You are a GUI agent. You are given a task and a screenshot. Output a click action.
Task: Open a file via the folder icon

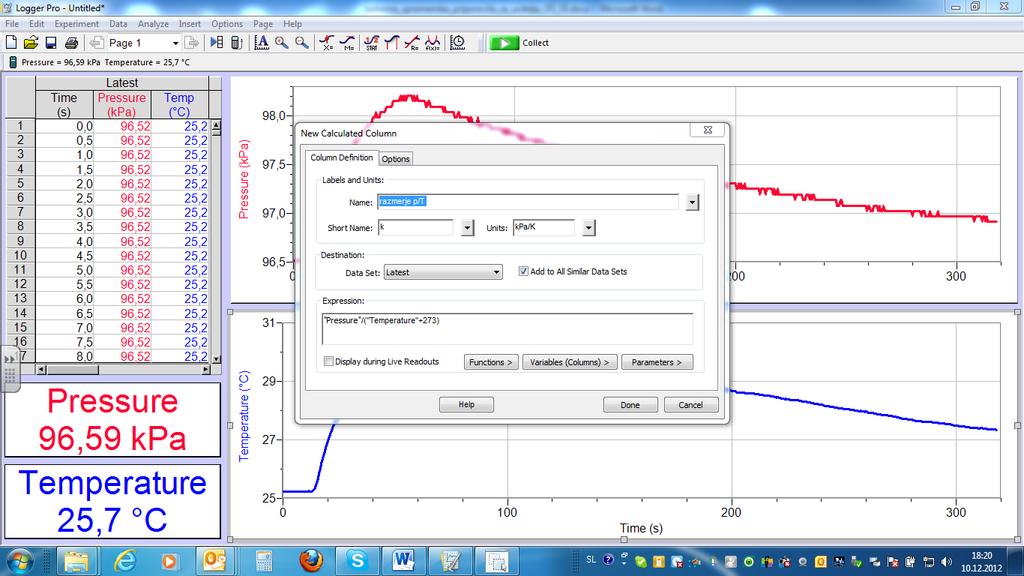(31, 42)
